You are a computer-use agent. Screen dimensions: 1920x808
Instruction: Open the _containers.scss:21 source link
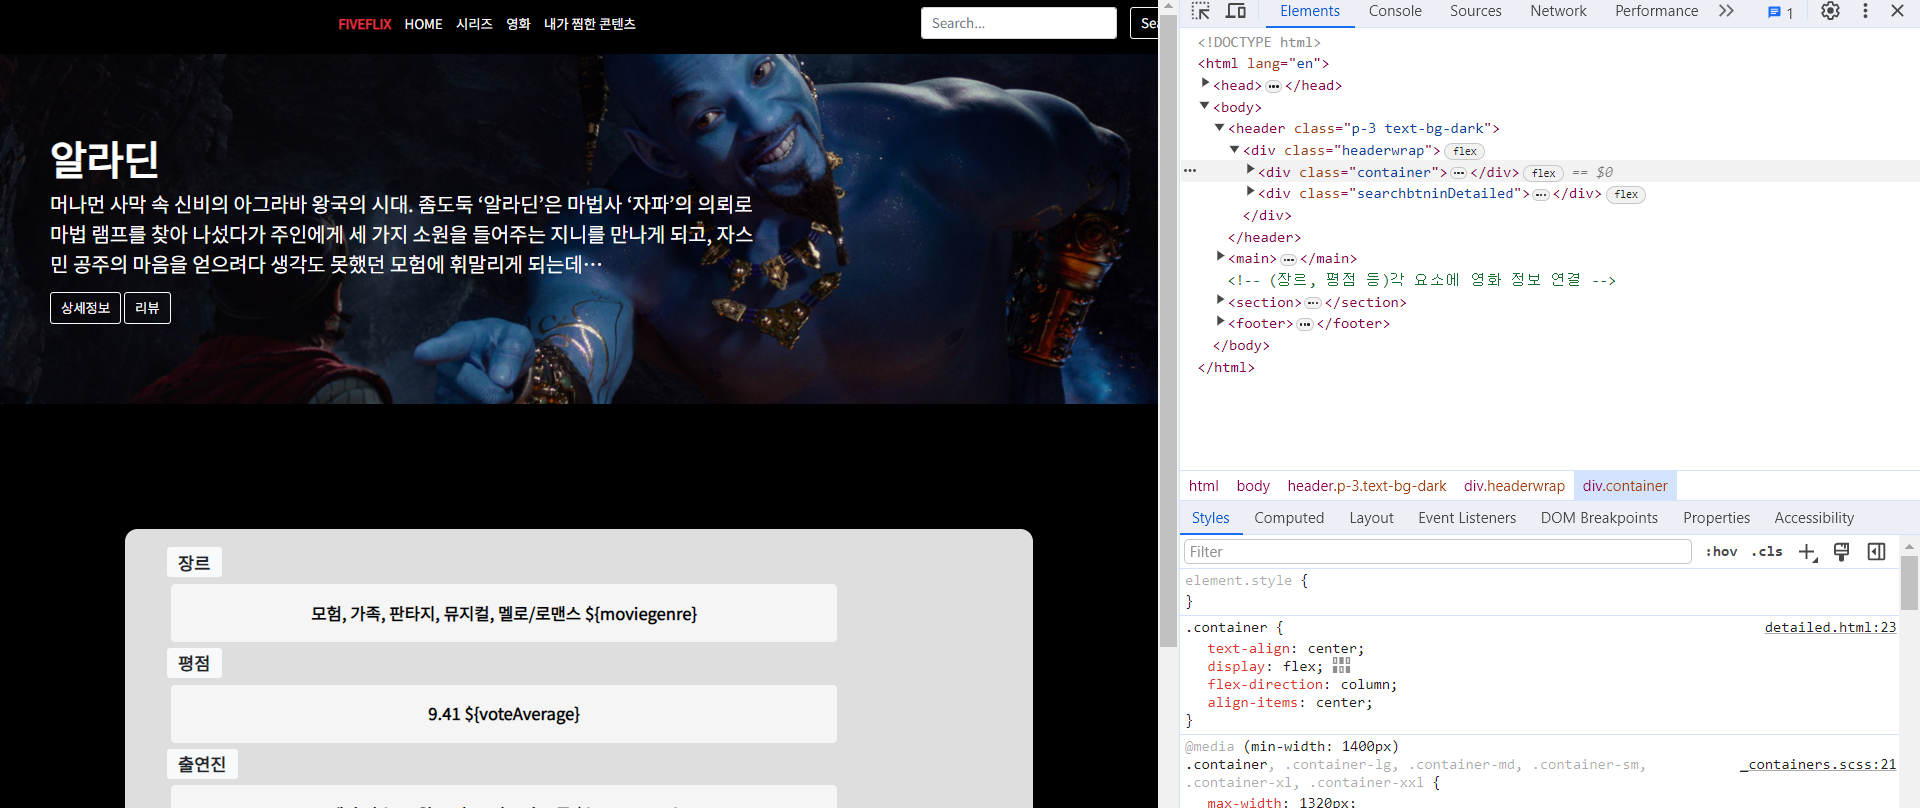[x=1818, y=765]
